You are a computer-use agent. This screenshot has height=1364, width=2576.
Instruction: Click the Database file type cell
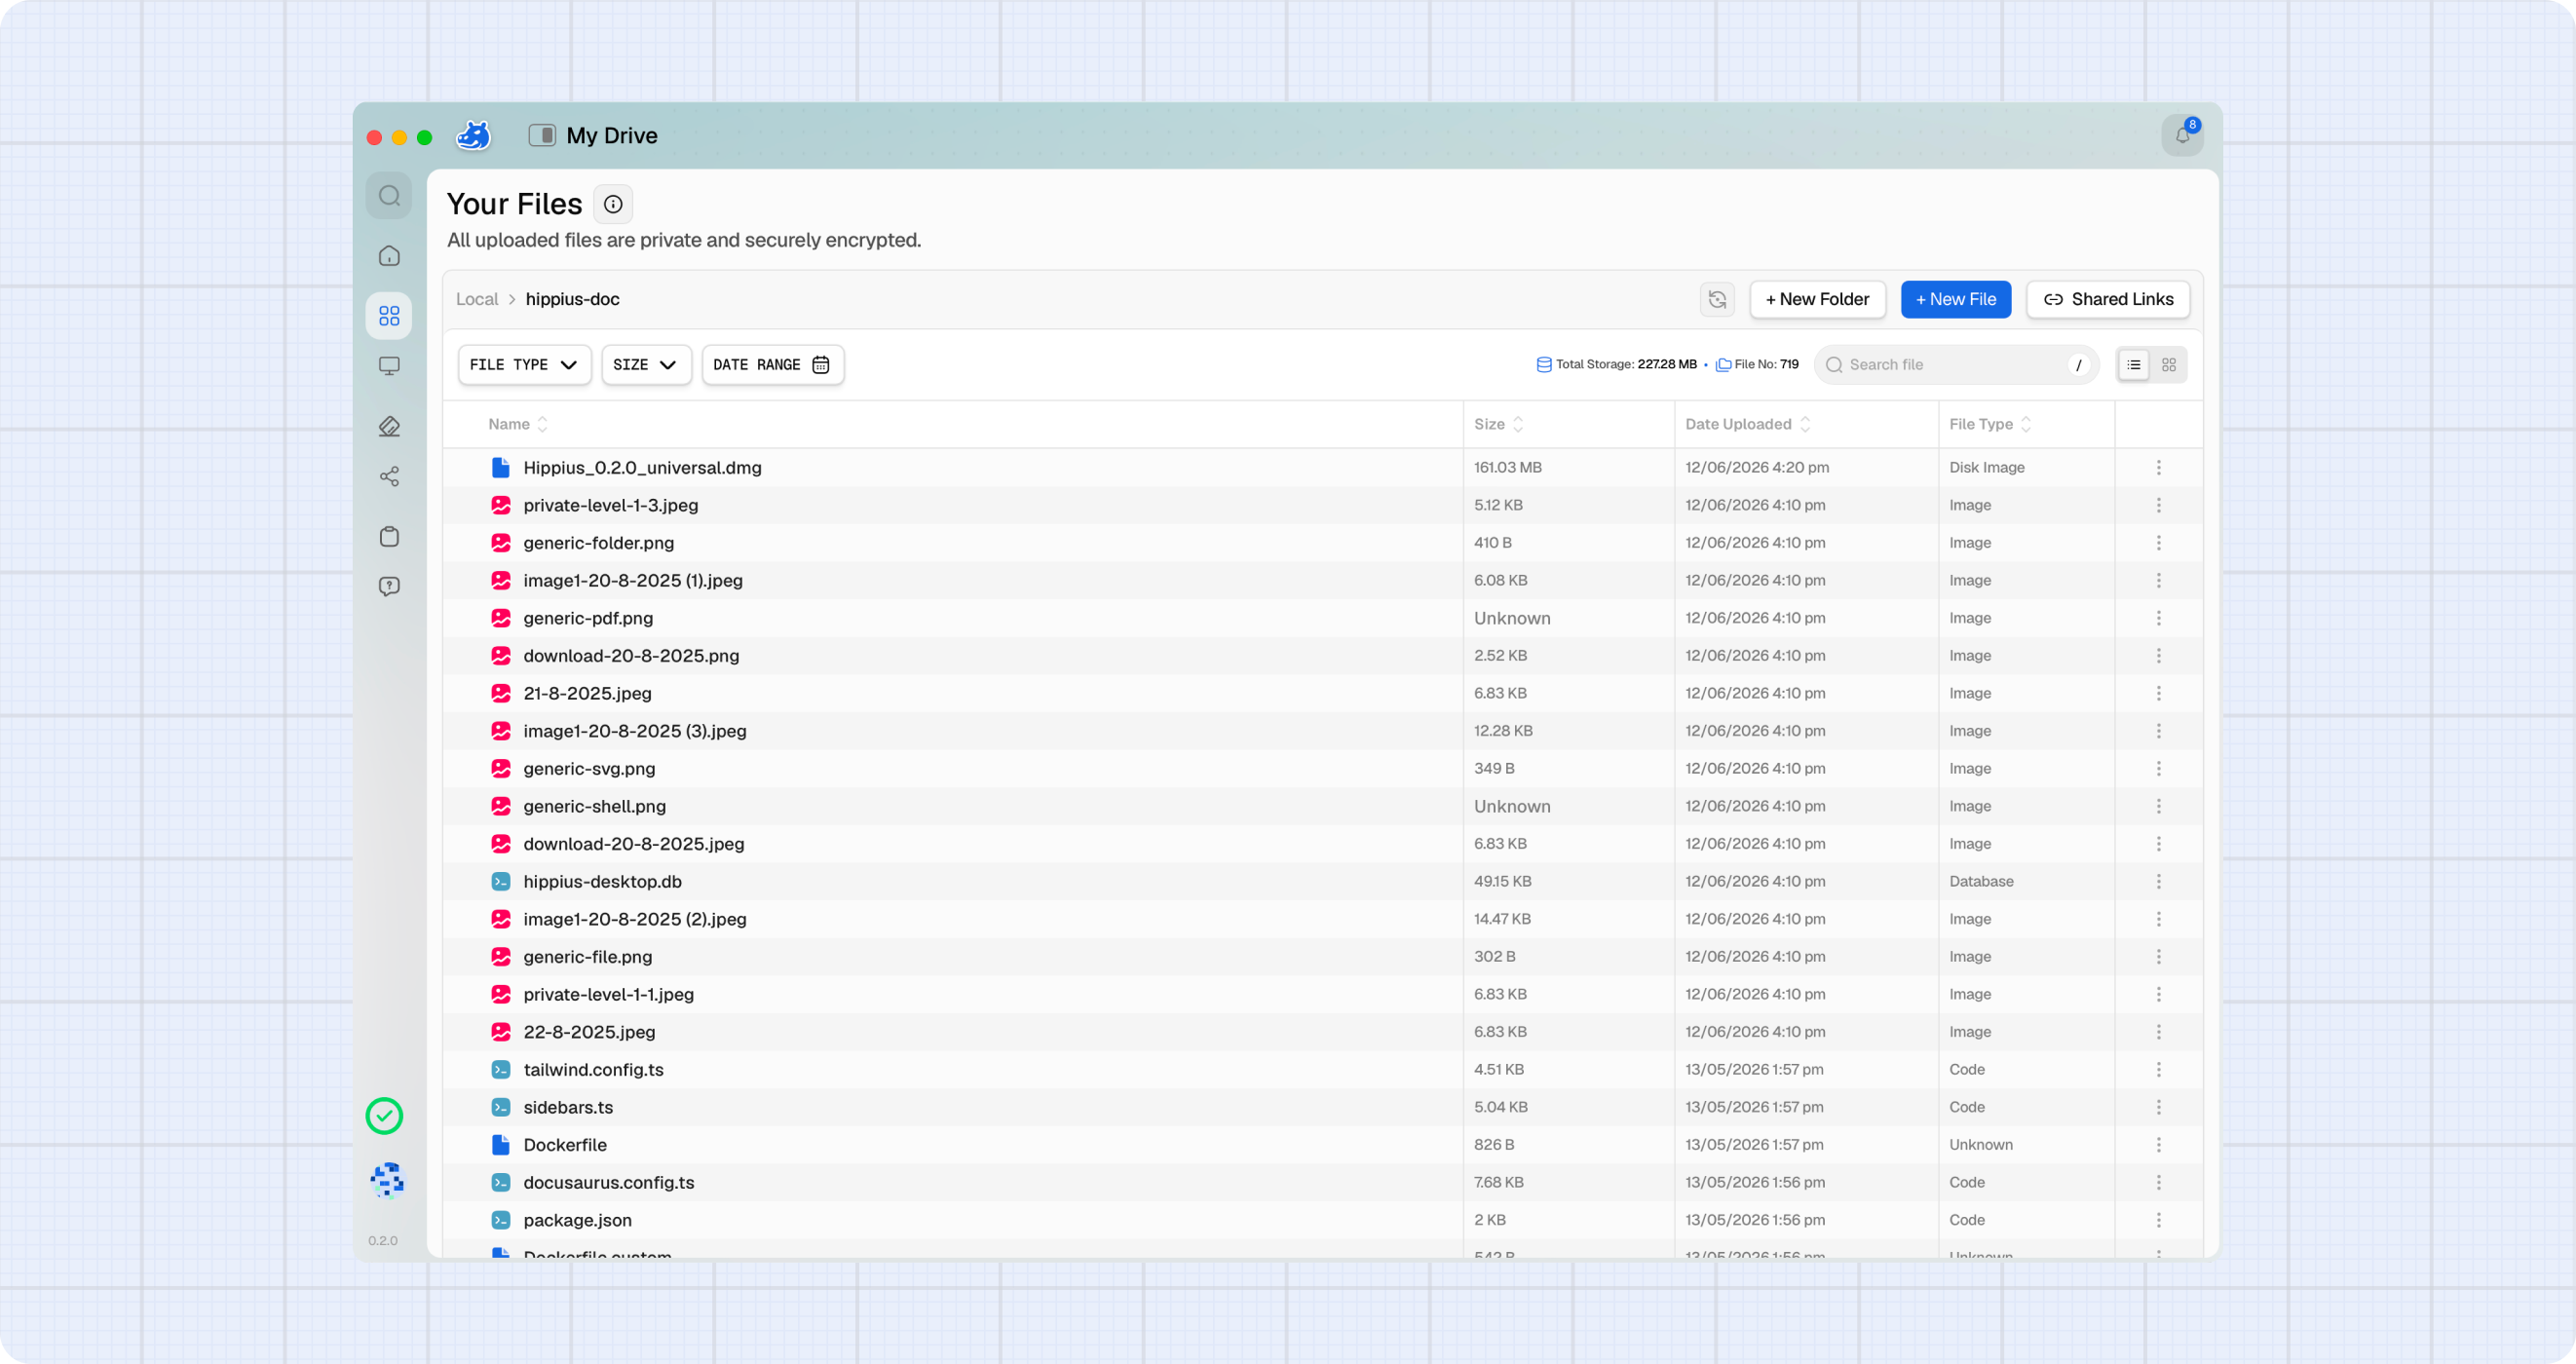click(1981, 882)
